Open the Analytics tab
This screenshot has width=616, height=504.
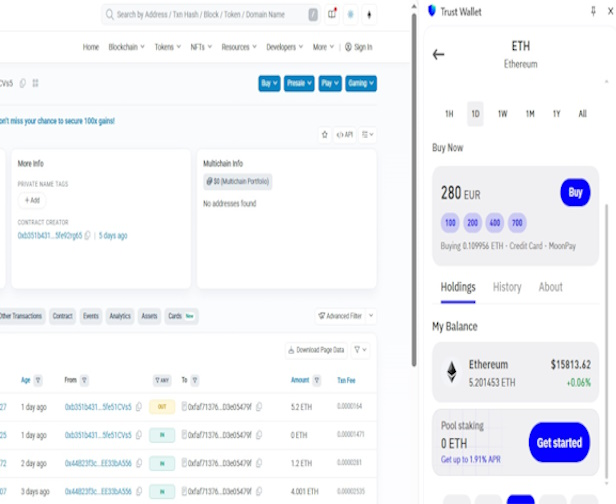pyautogui.click(x=120, y=316)
